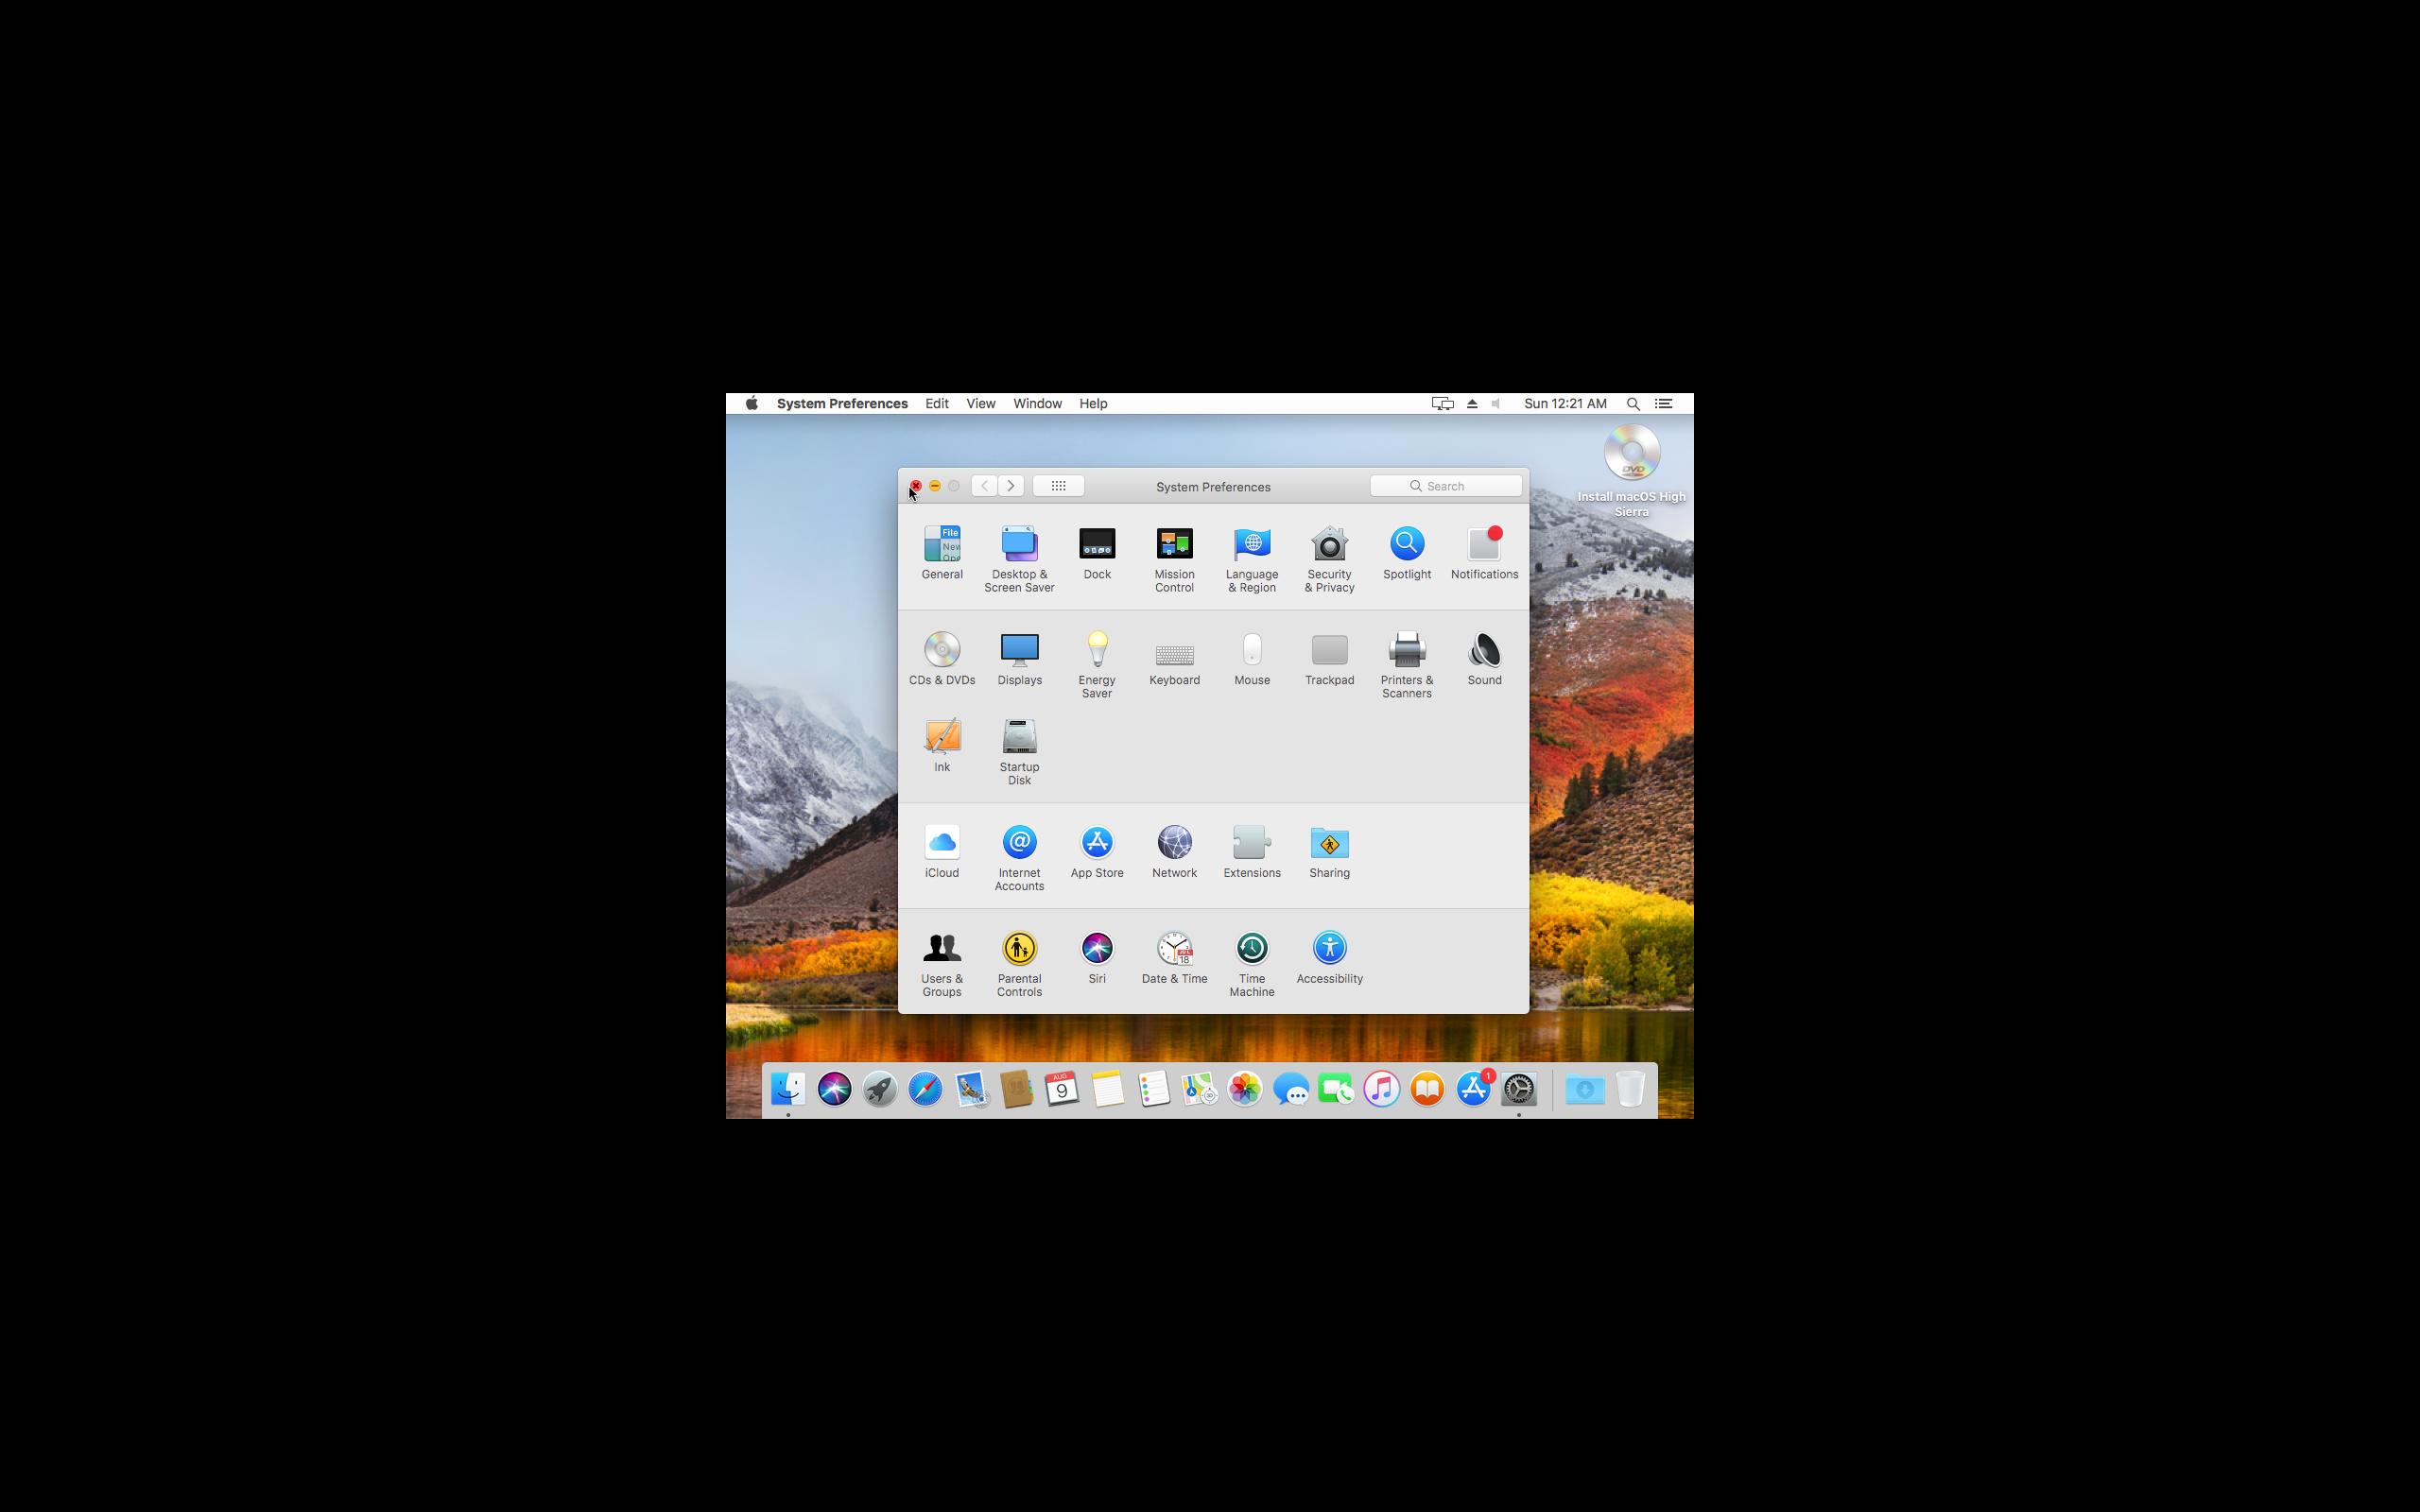Image resolution: width=2420 pixels, height=1512 pixels.
Task: Open the Accessibility pane
Action: click(1329, 949)
